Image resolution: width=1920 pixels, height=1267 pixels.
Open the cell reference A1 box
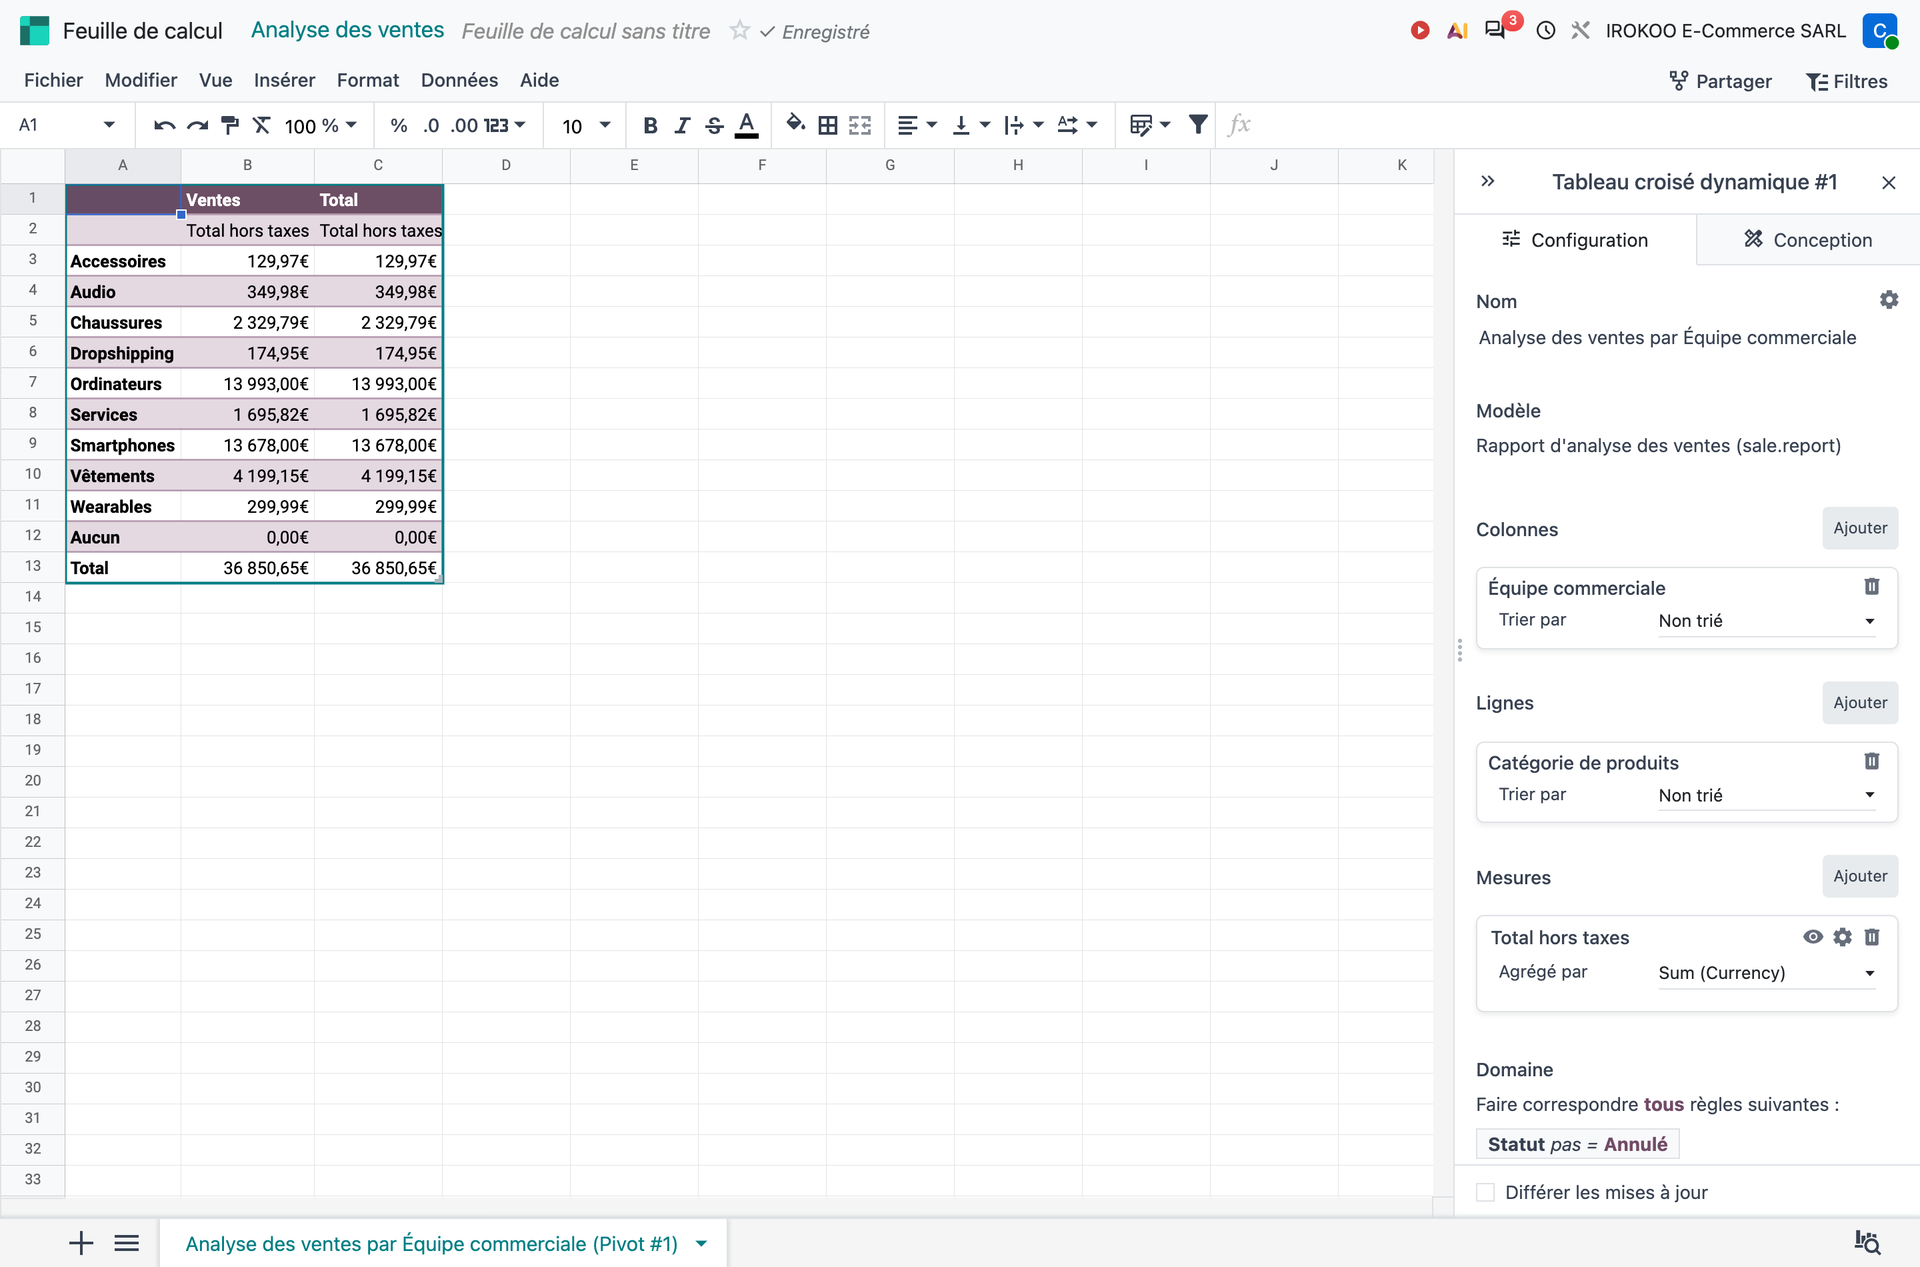point(66,125)
